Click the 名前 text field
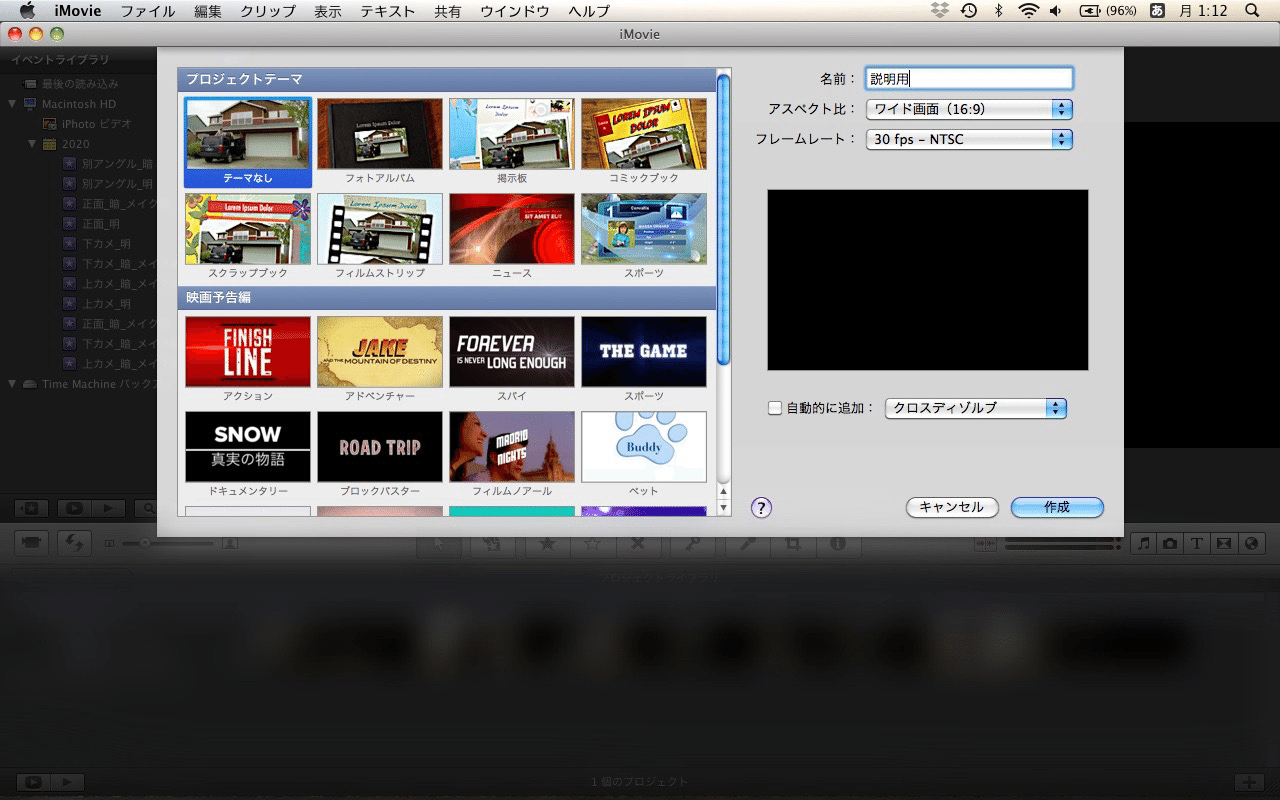The image size is (1280, 800). pyautogui.click(x=969, y=79)
